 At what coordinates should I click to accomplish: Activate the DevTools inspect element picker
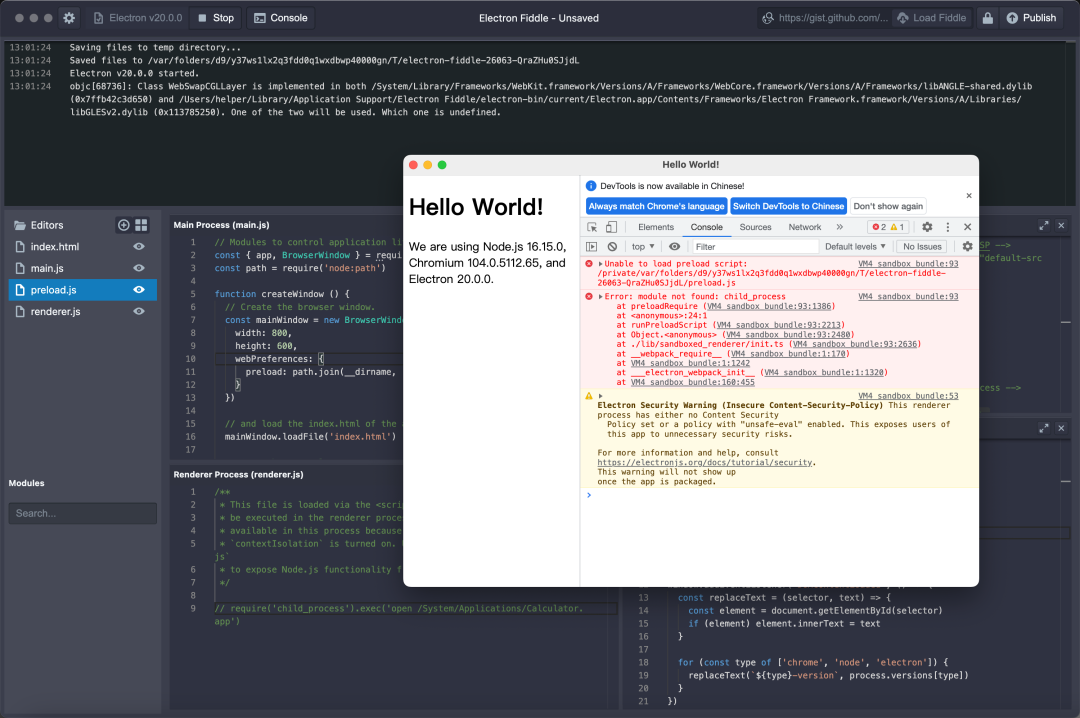(592, 227)
